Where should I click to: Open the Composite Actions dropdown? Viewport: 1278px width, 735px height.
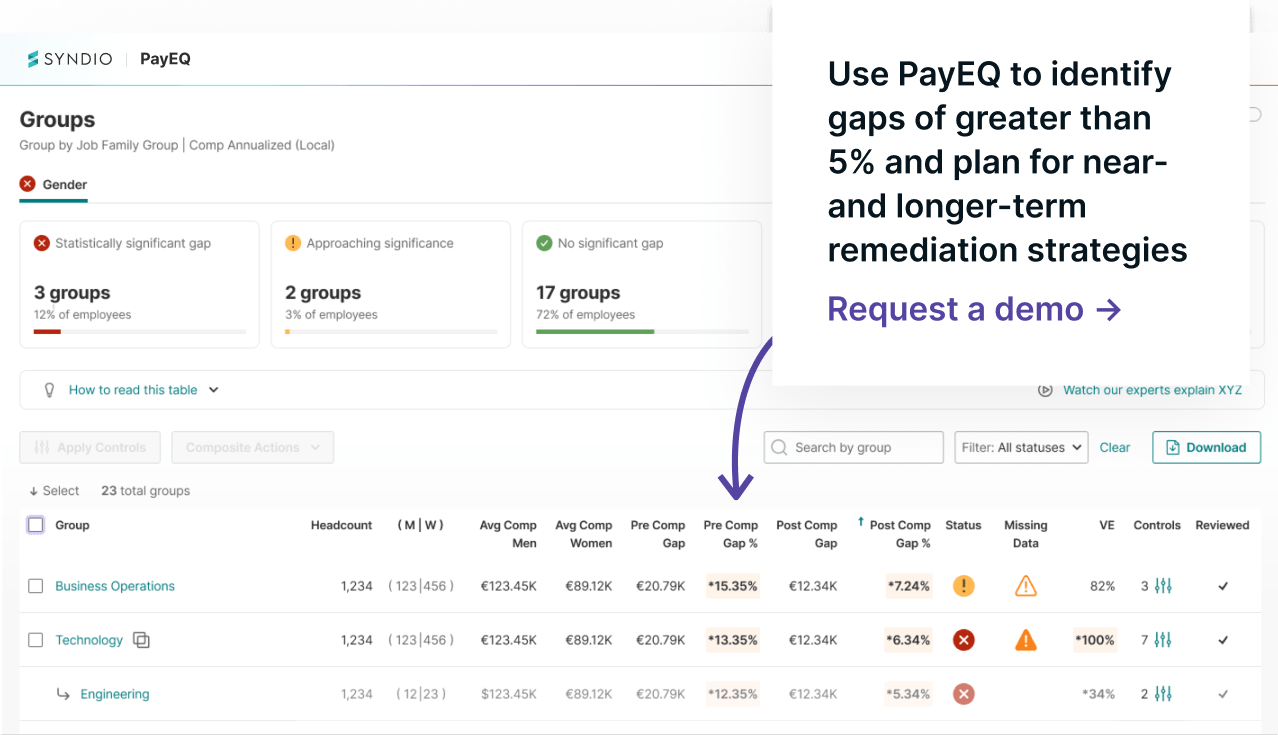point(253,448)
